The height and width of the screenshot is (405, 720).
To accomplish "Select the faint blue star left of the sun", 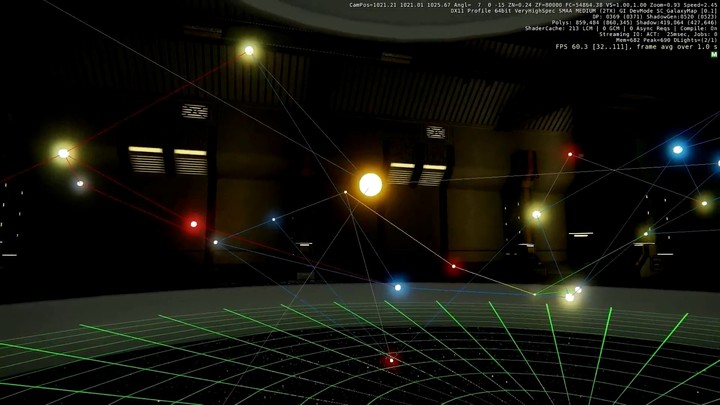I will point(274,219).
